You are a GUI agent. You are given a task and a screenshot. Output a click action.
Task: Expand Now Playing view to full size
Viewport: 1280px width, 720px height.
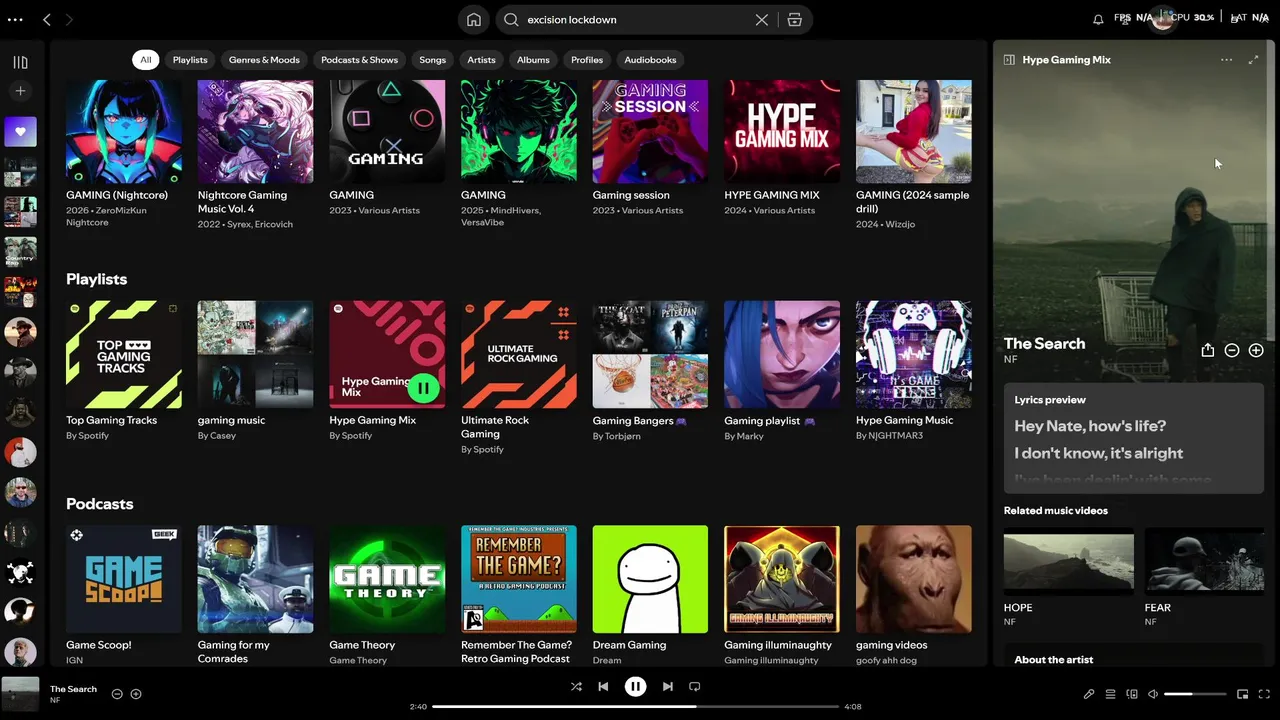point(1253,60)
